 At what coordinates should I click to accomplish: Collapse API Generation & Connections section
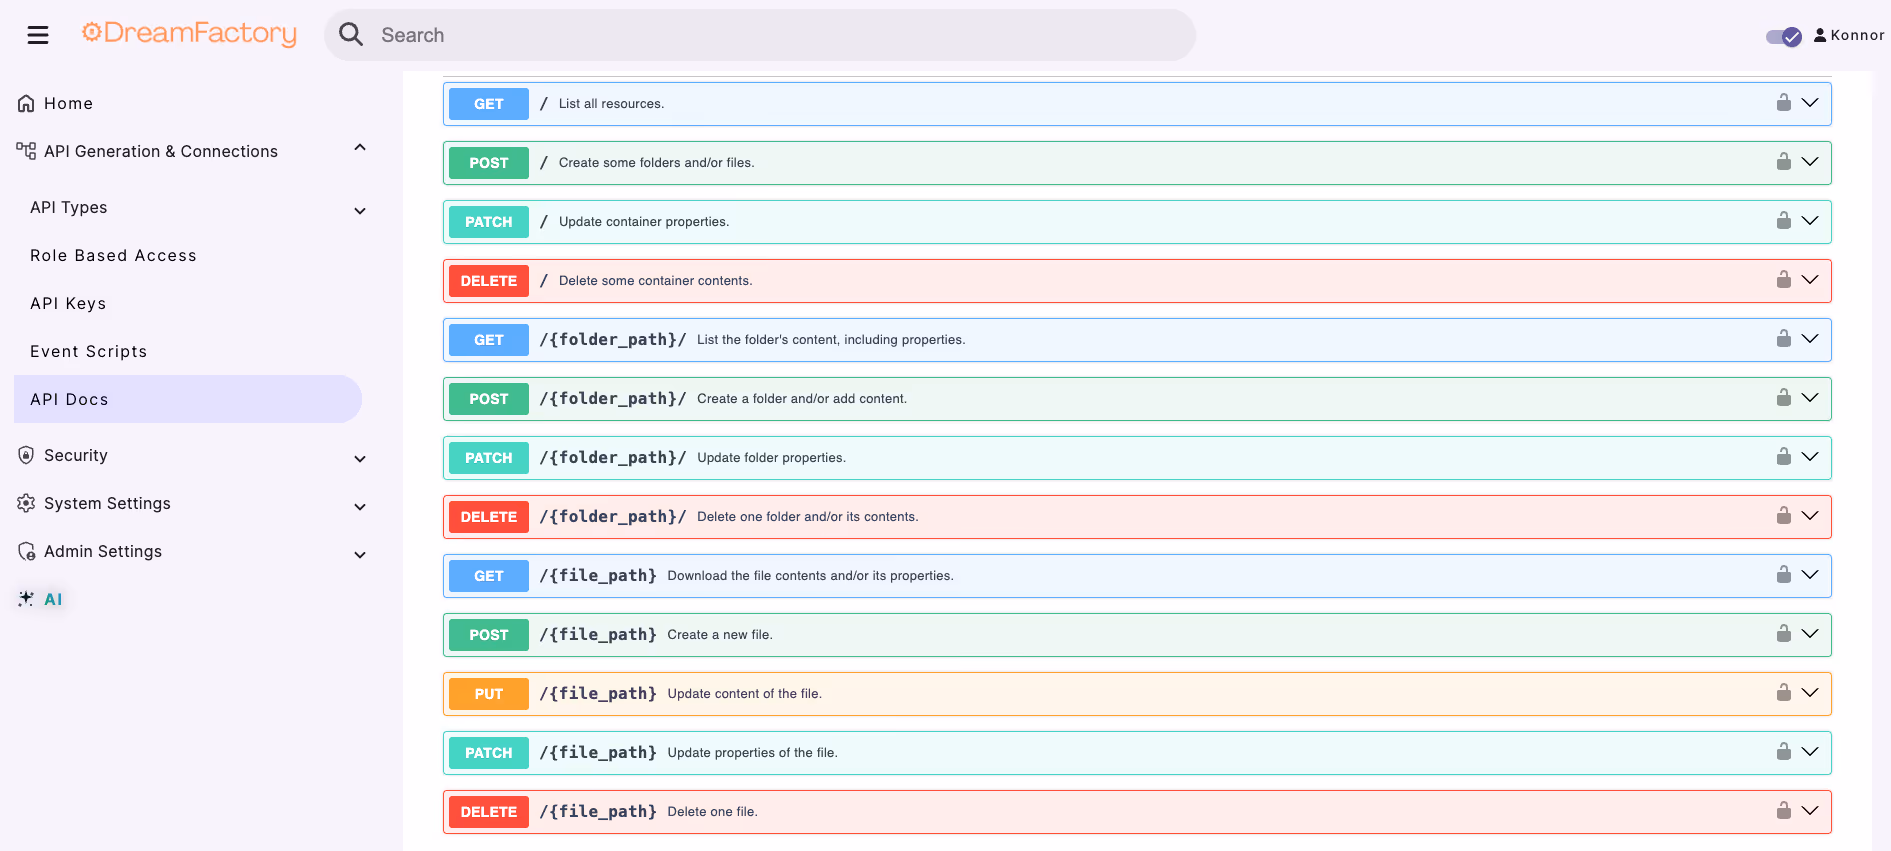[360, 148]
